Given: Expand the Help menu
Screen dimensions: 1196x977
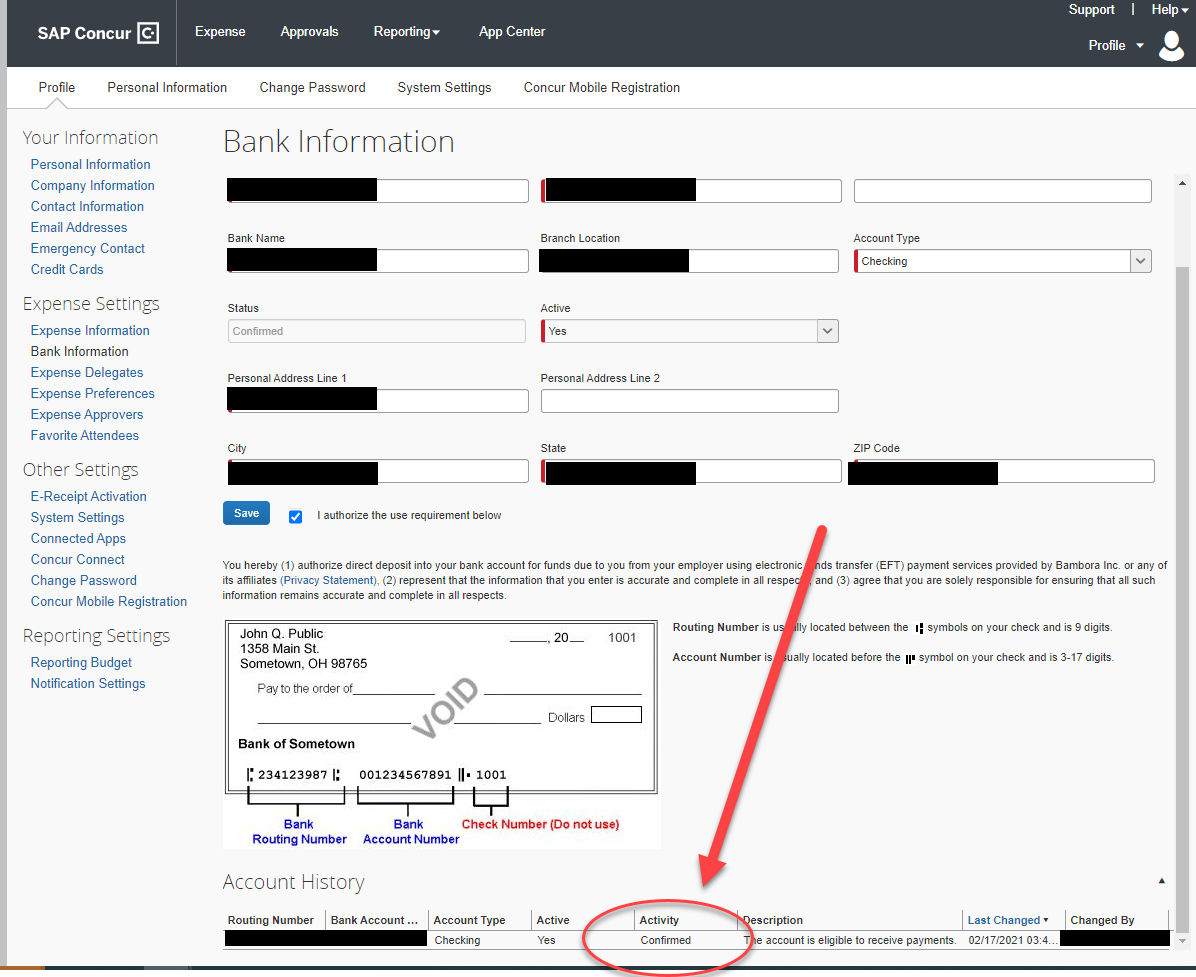Looking at the screenshot, I should point(1168,9).
